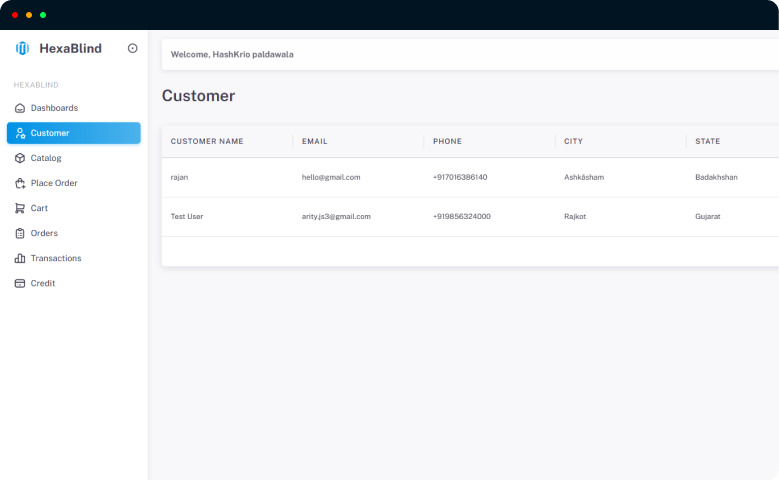The width and height of the screenshot is (779, 480).
Task: Click the Customer page heading
Action: tap(198, 95)
